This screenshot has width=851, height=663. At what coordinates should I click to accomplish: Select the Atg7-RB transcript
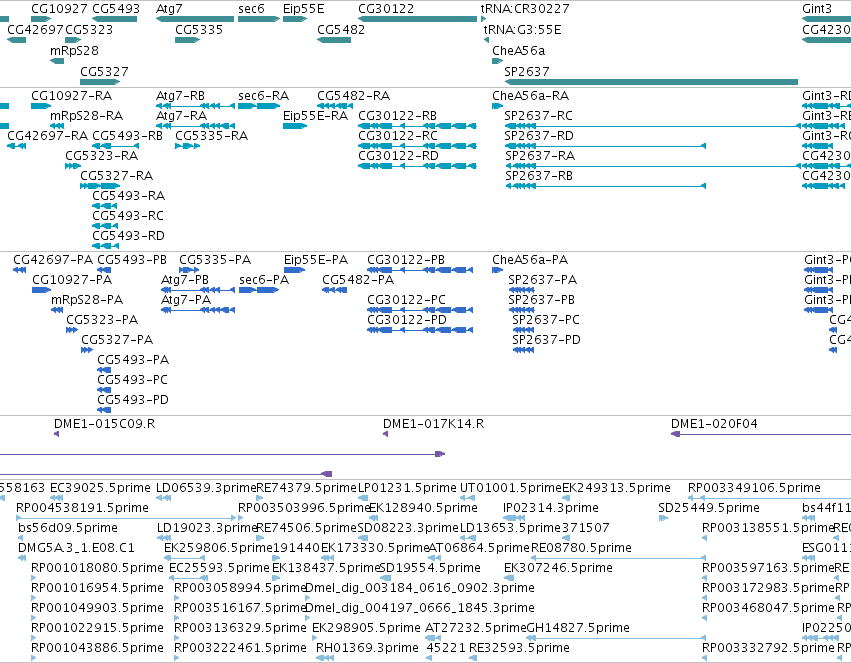[195, 106]
